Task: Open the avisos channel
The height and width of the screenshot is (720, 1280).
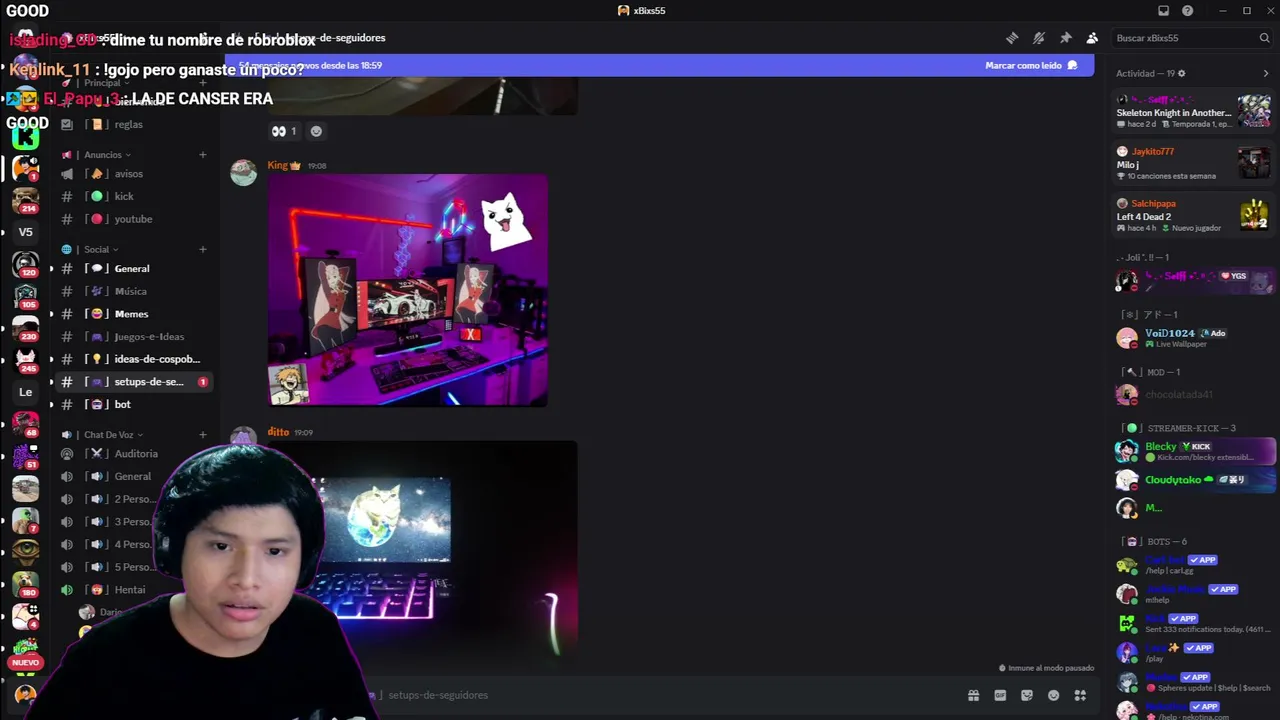Action: pos(134,174)
